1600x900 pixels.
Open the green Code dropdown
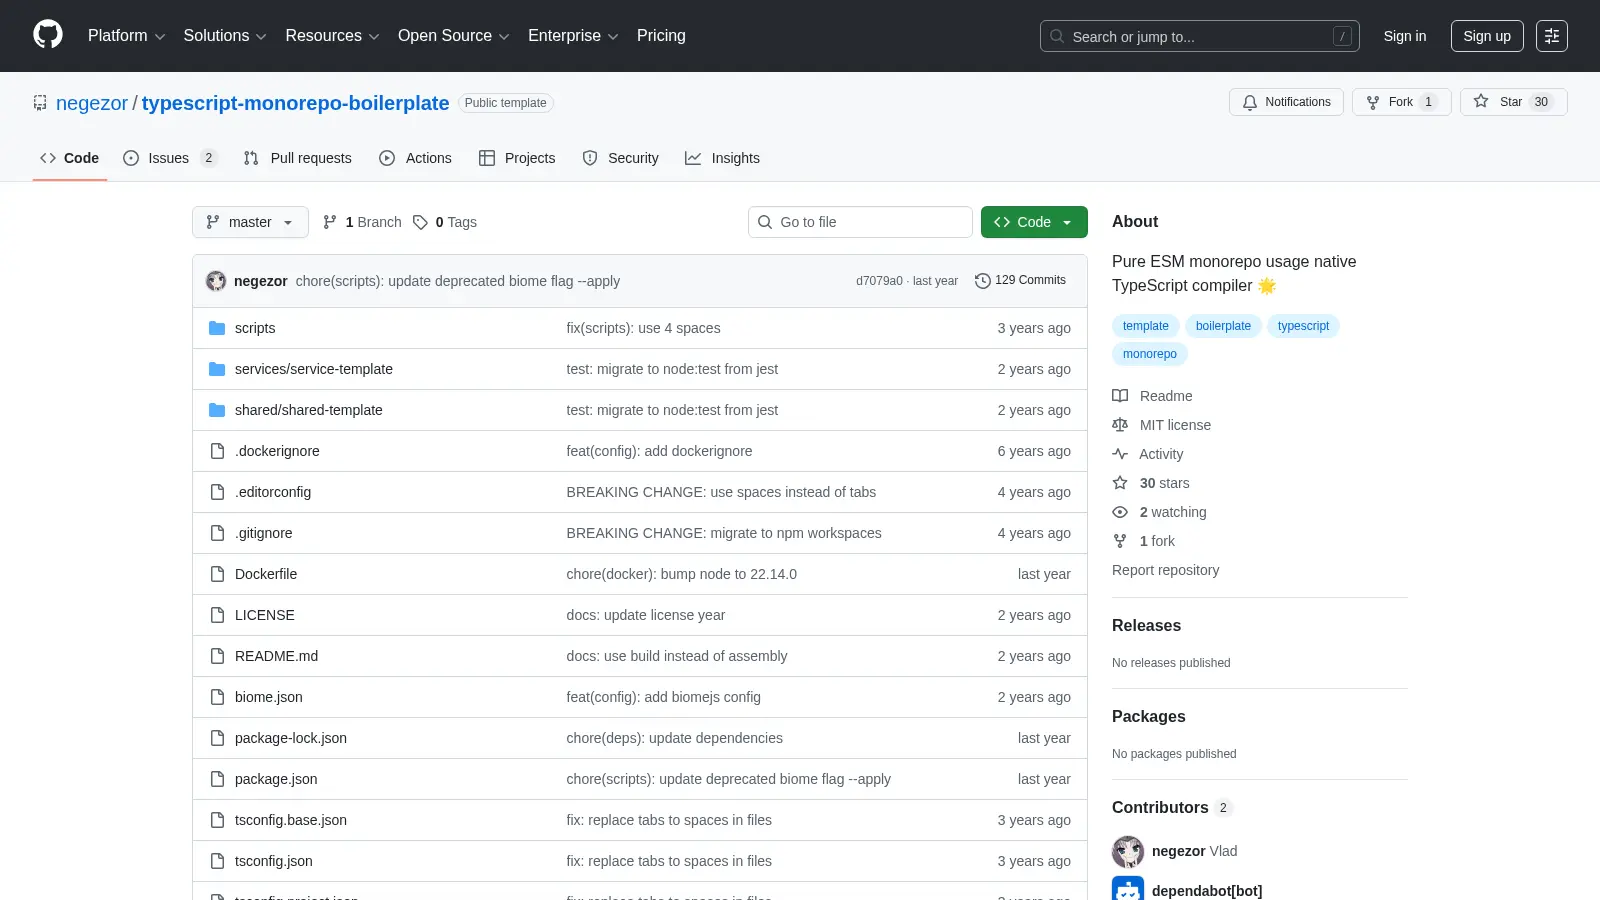click(x=1034, y=222)
